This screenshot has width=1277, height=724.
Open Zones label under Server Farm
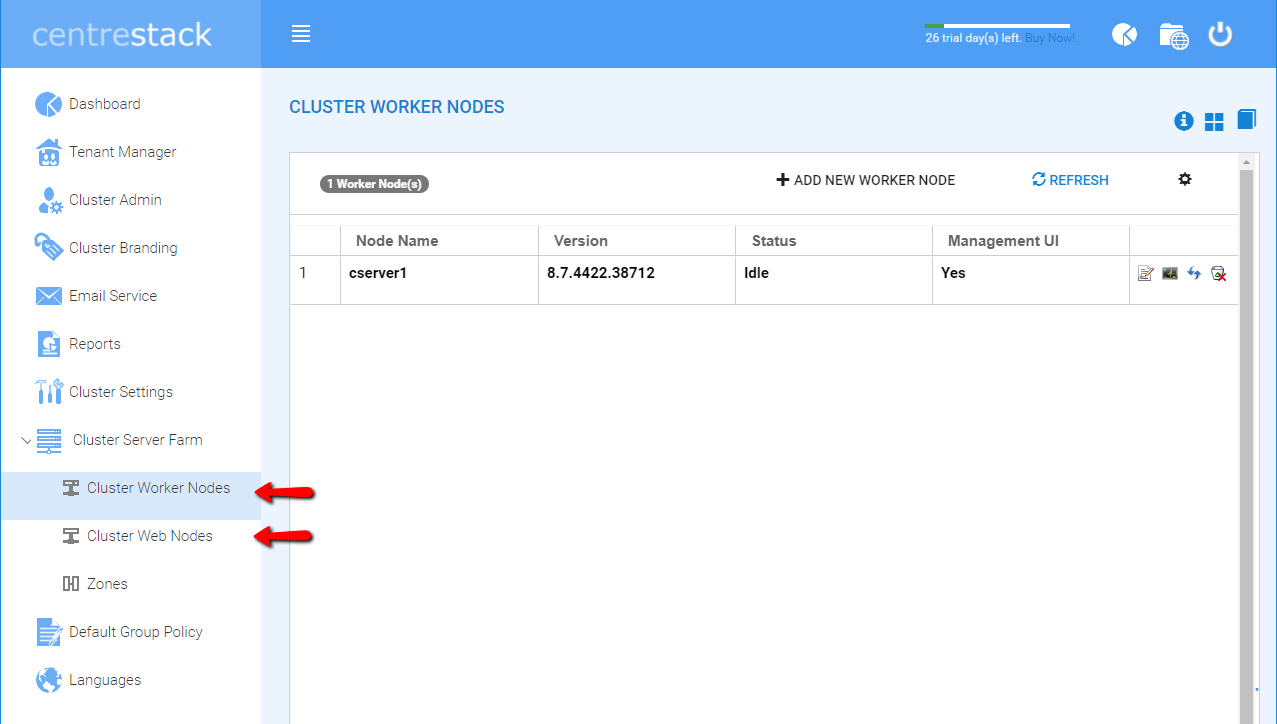coord(107,584)
